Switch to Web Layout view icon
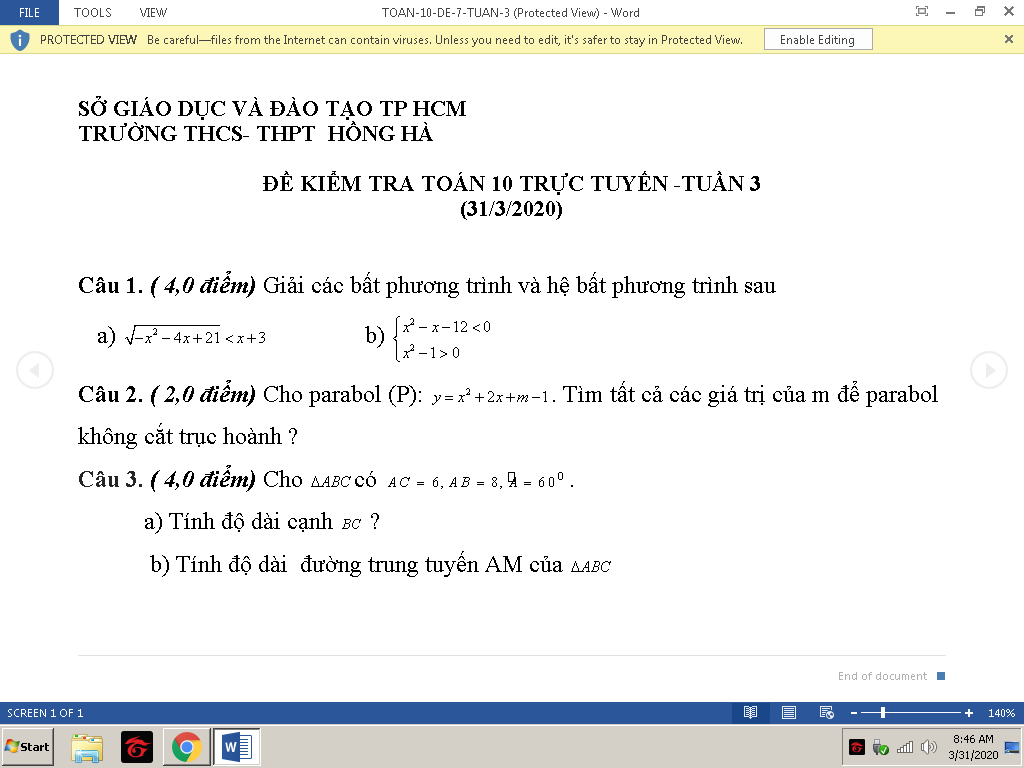The image size is (1024, 768). pyautogui.click(x=826, y=712)
